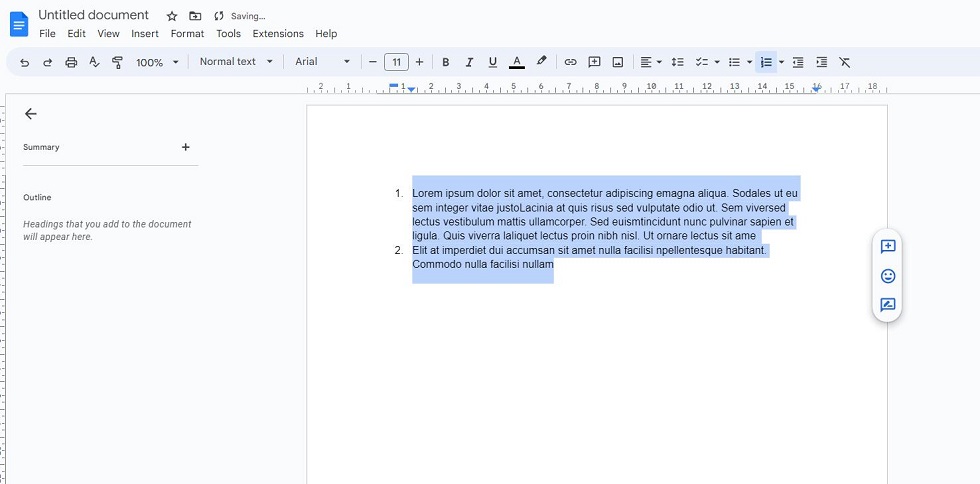980x484 pixels.
Task: Increase the font size
Action: coord(419,62)
